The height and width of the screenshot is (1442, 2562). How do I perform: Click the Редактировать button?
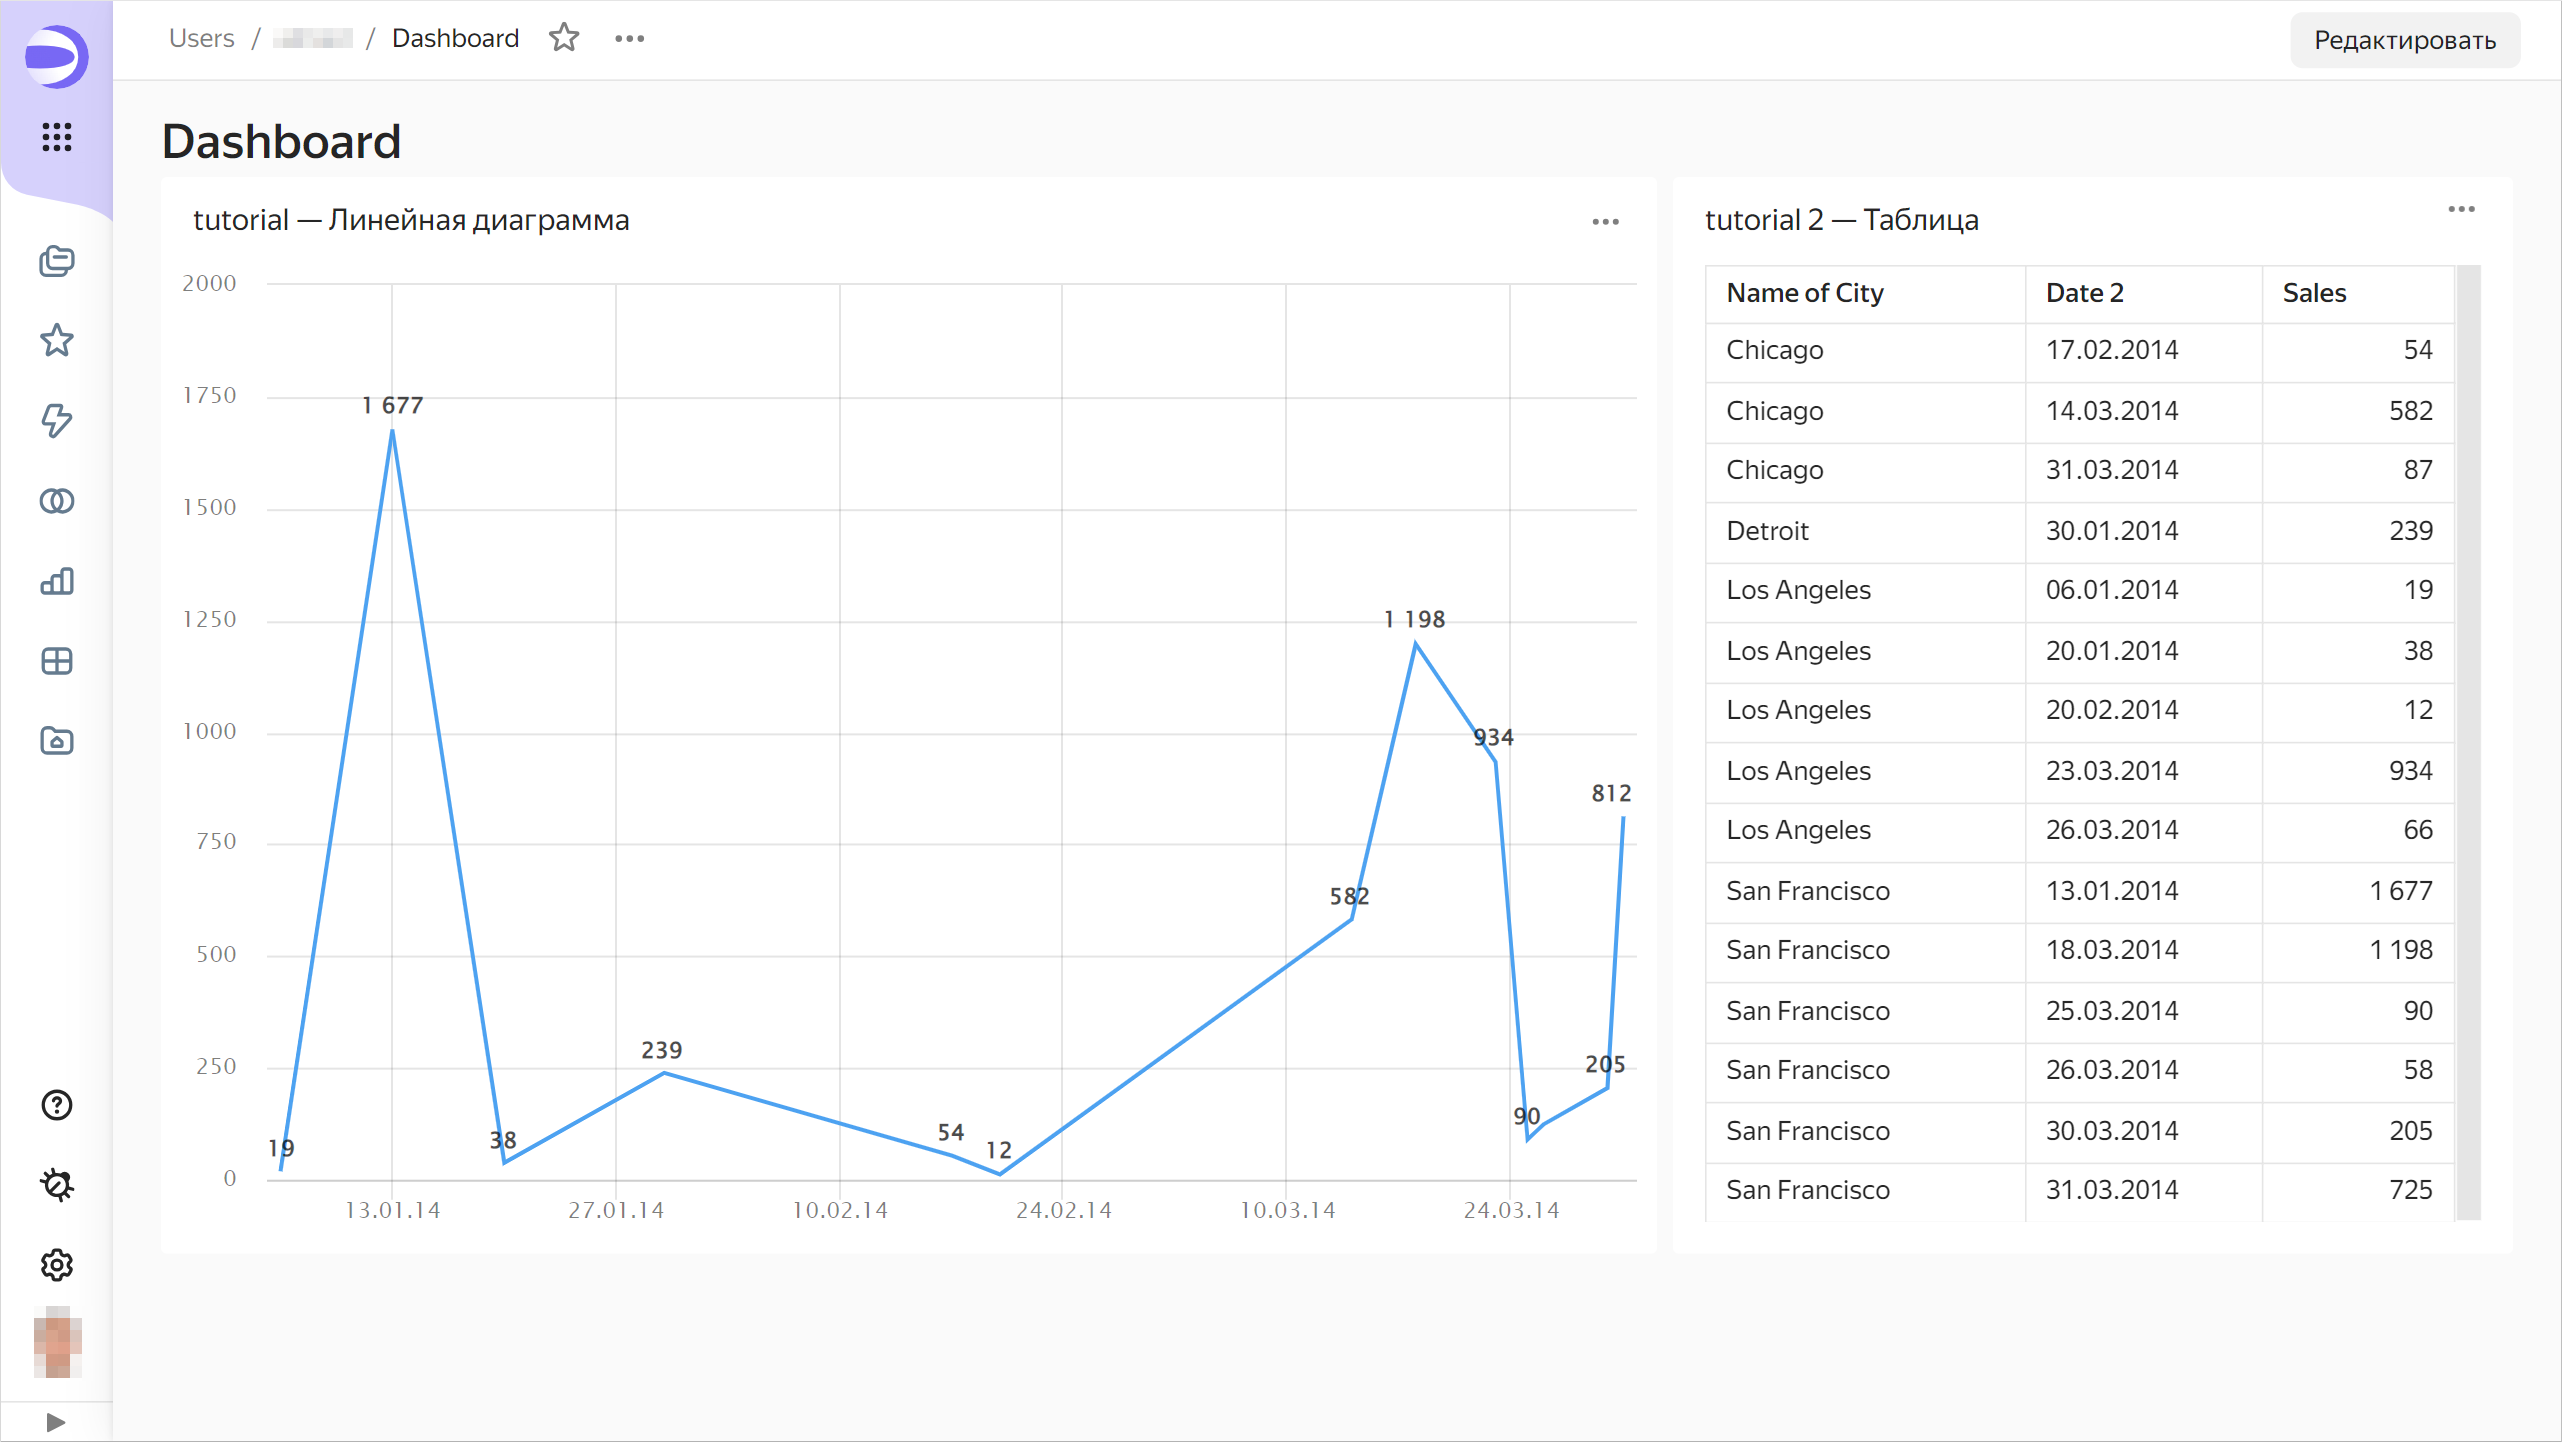click(2404, 40)
